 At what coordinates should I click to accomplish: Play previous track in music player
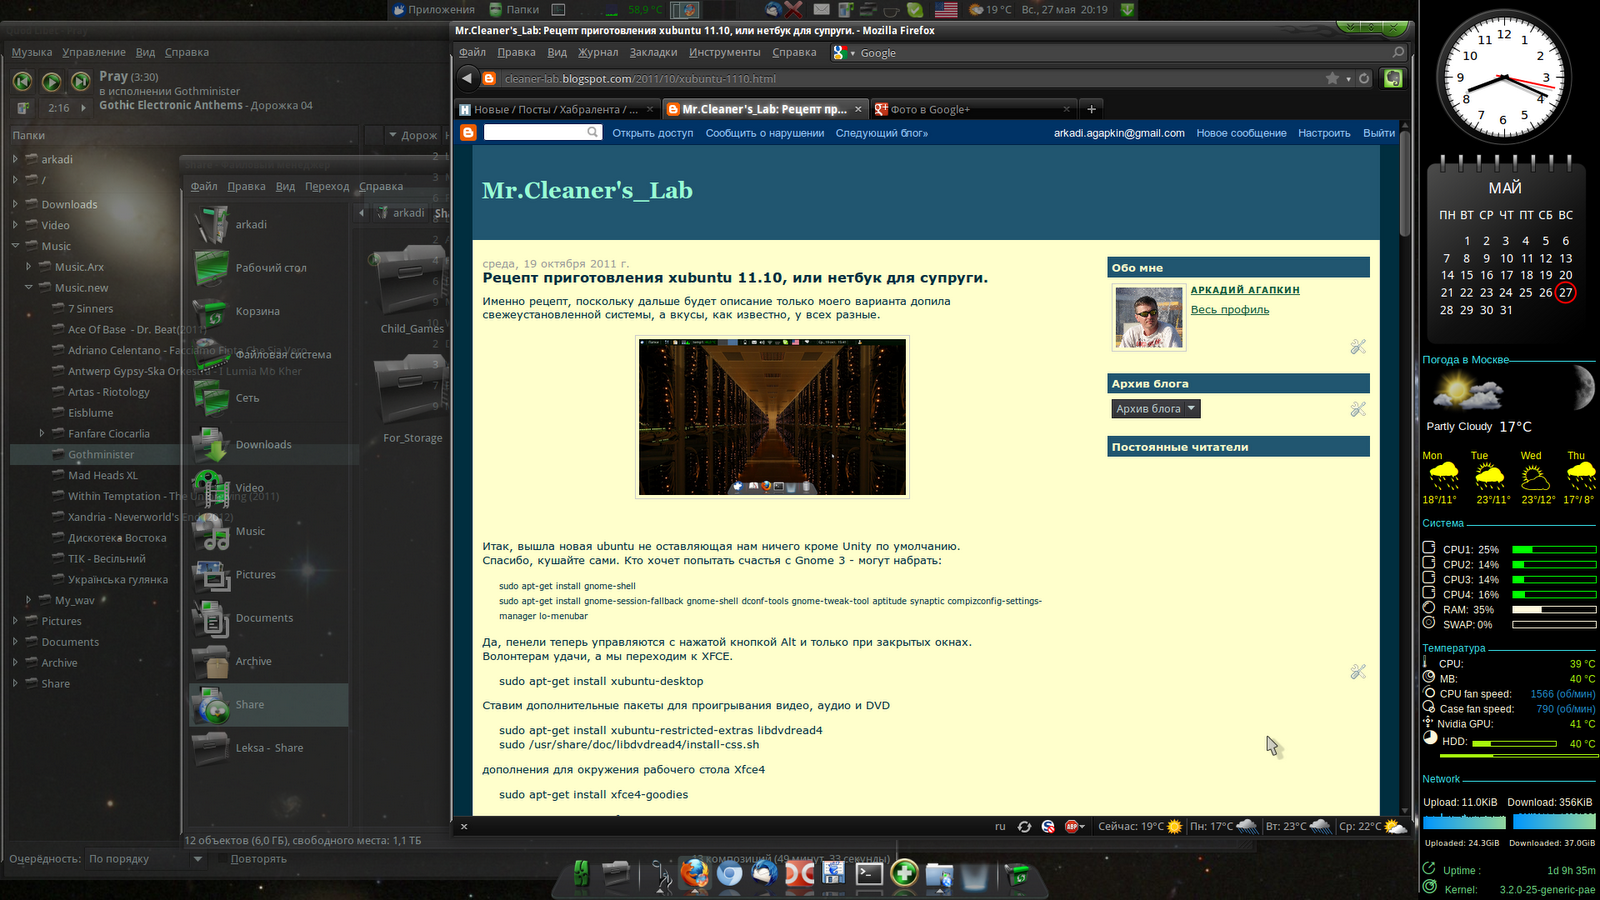(22, 82)
